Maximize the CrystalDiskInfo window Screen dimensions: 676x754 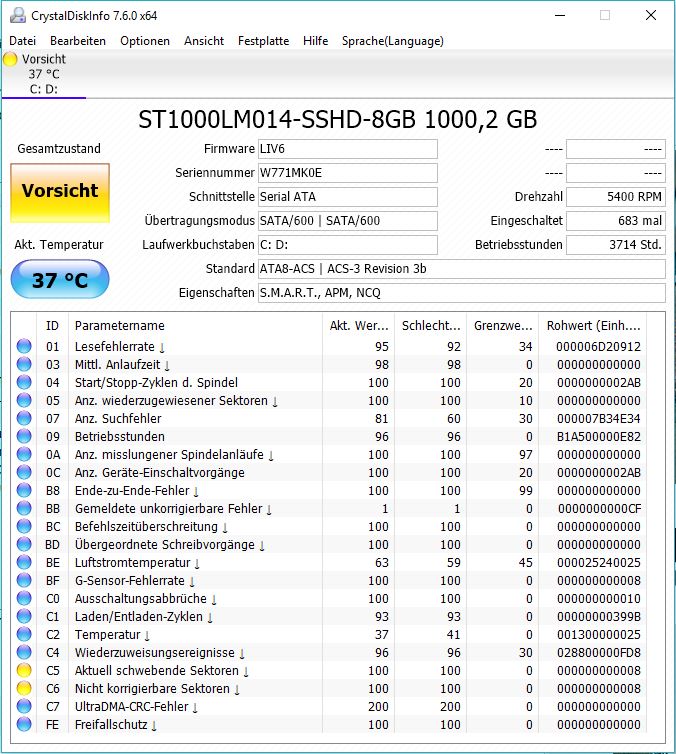coord(605,15)
